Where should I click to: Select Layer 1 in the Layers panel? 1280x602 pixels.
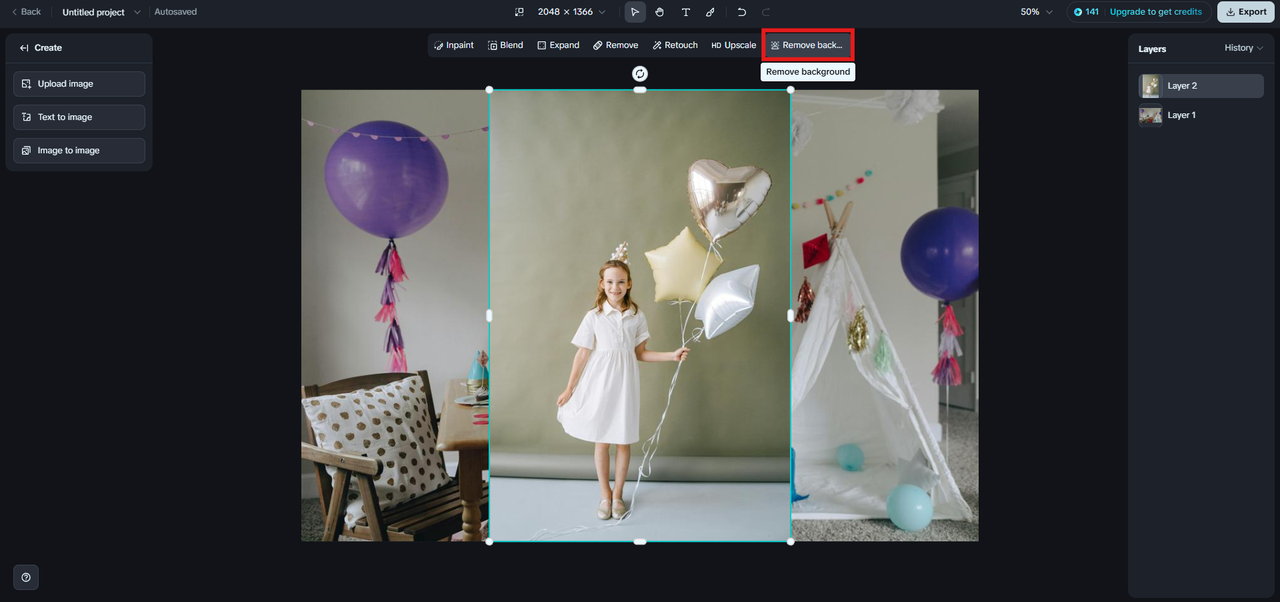point(1201,115)
